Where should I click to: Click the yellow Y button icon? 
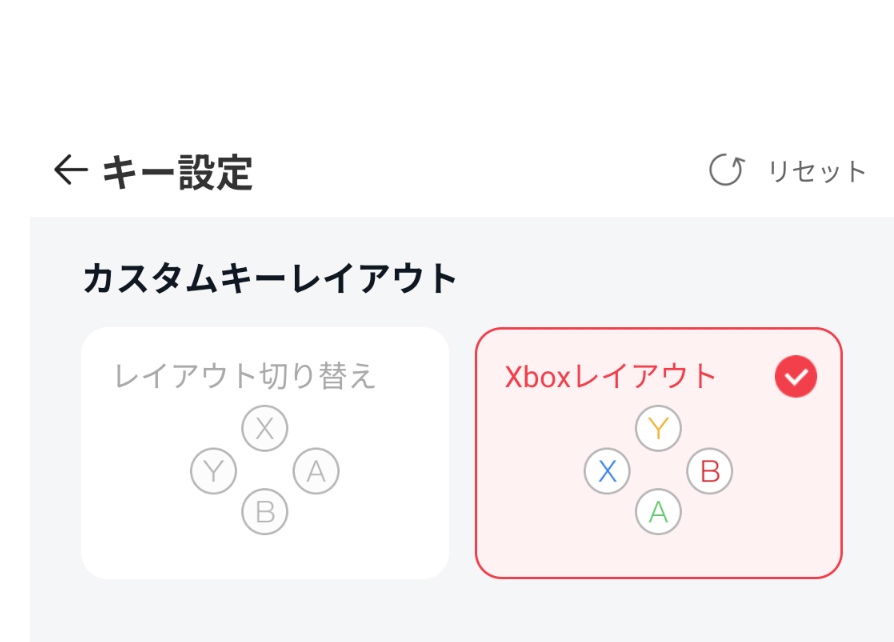tap(658, 429)
